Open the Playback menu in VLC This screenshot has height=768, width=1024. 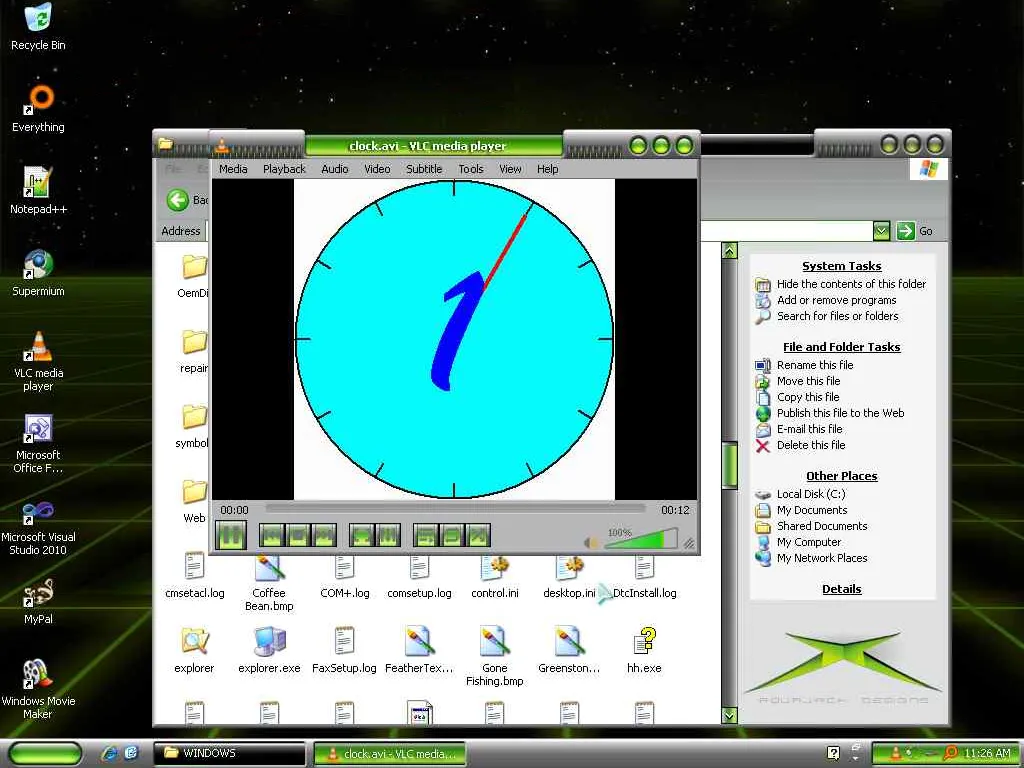[x=284, y=169]
